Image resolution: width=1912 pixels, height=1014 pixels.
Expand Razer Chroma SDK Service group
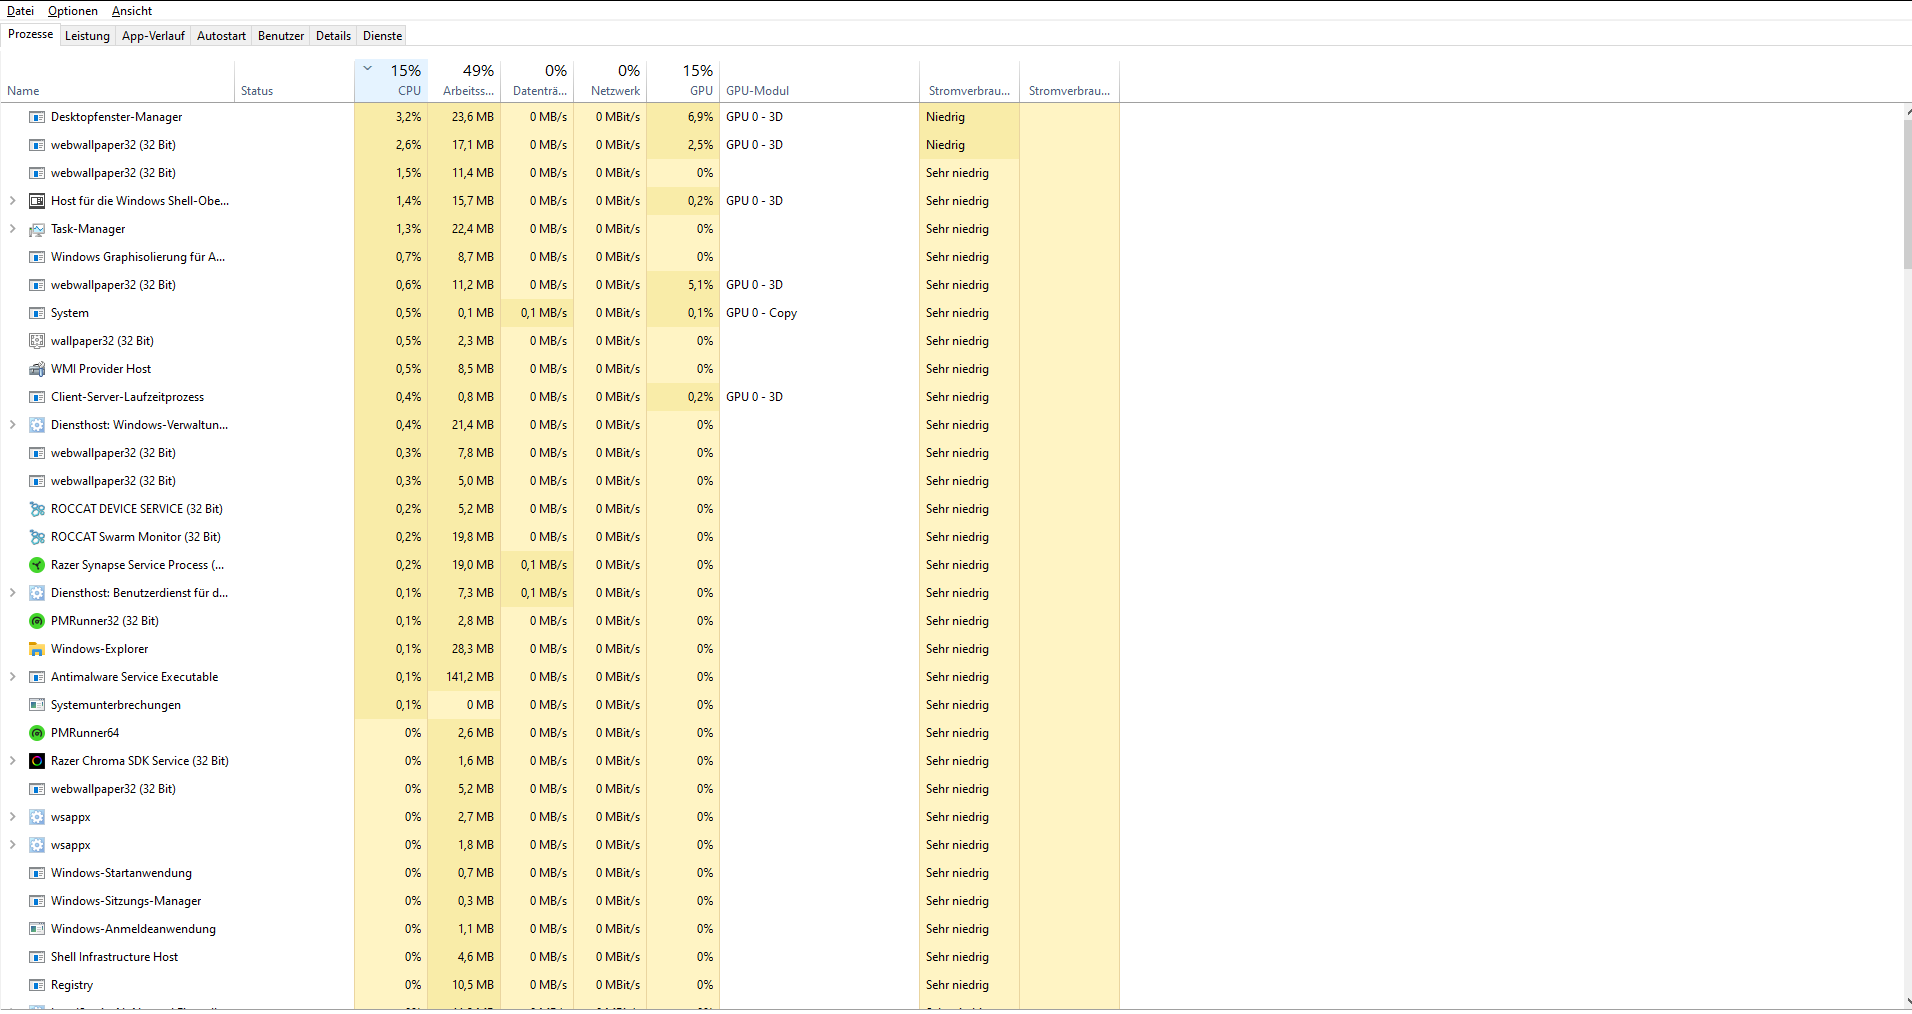pos(12,761)
